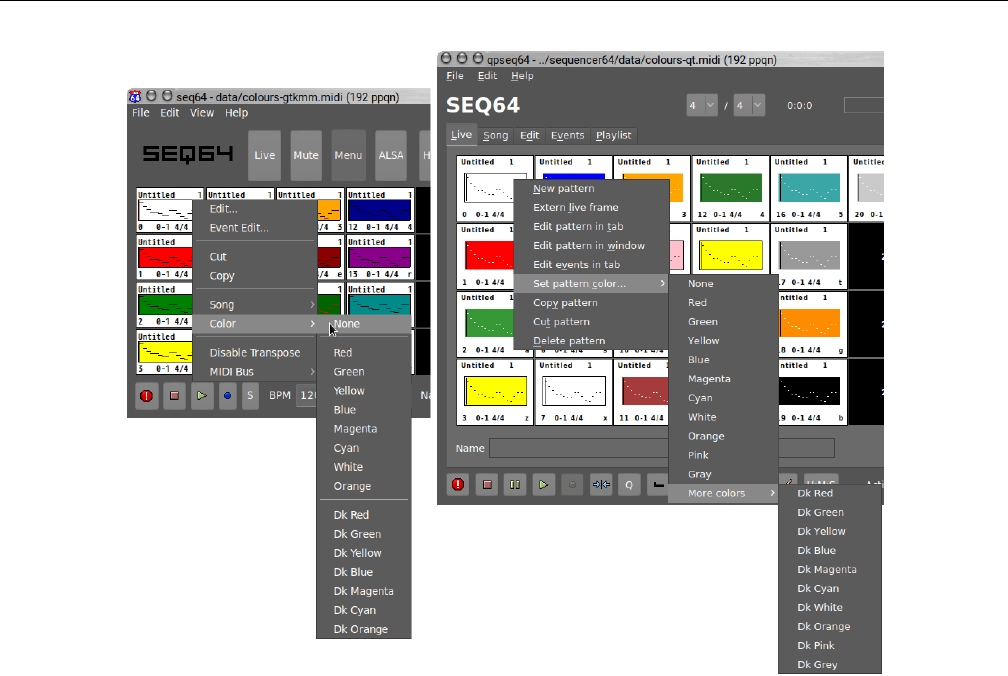This screenshot has width=1008, height=676.
Task: Select red pattern slot 1 in qpseq64 grid
Action: [485, 256]
